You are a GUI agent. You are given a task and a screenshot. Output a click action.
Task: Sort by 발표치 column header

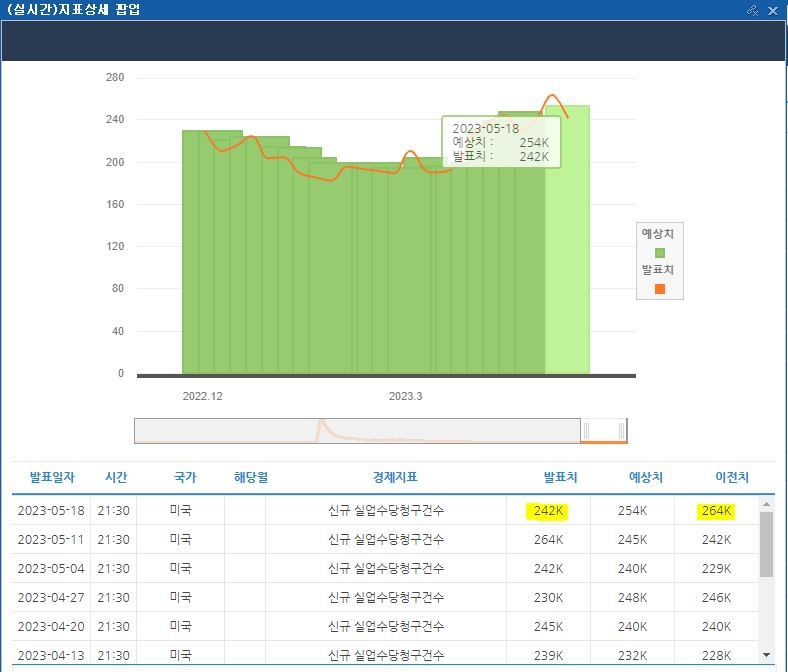560,477
